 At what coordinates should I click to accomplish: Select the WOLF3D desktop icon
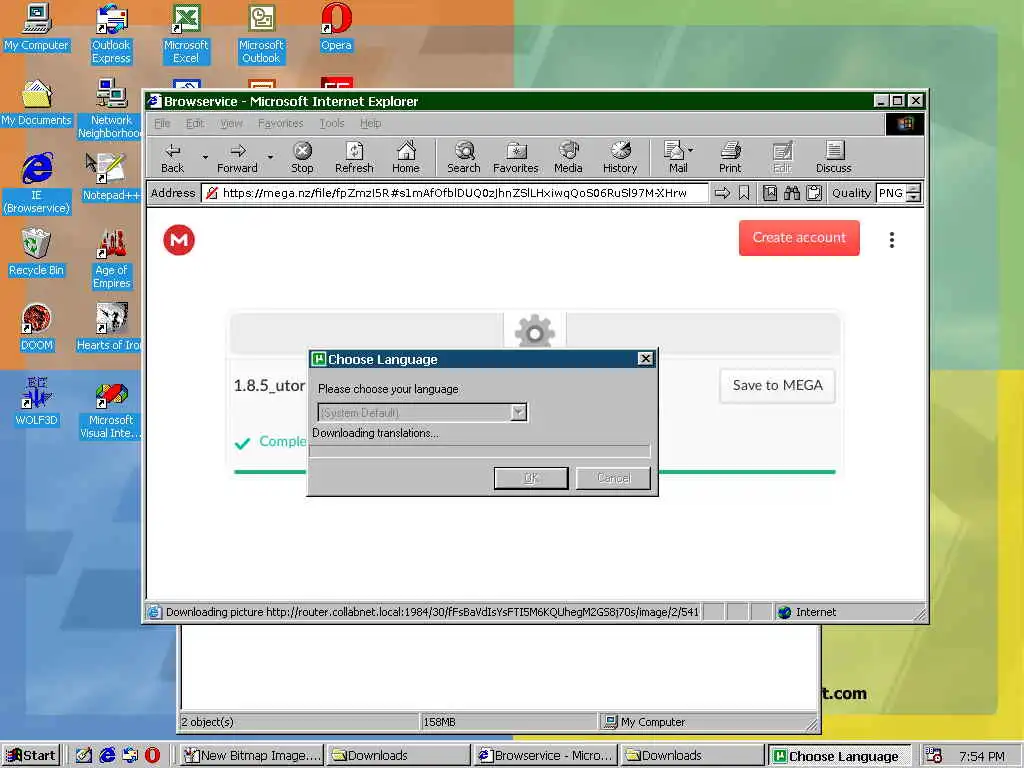tap(37, 403)
